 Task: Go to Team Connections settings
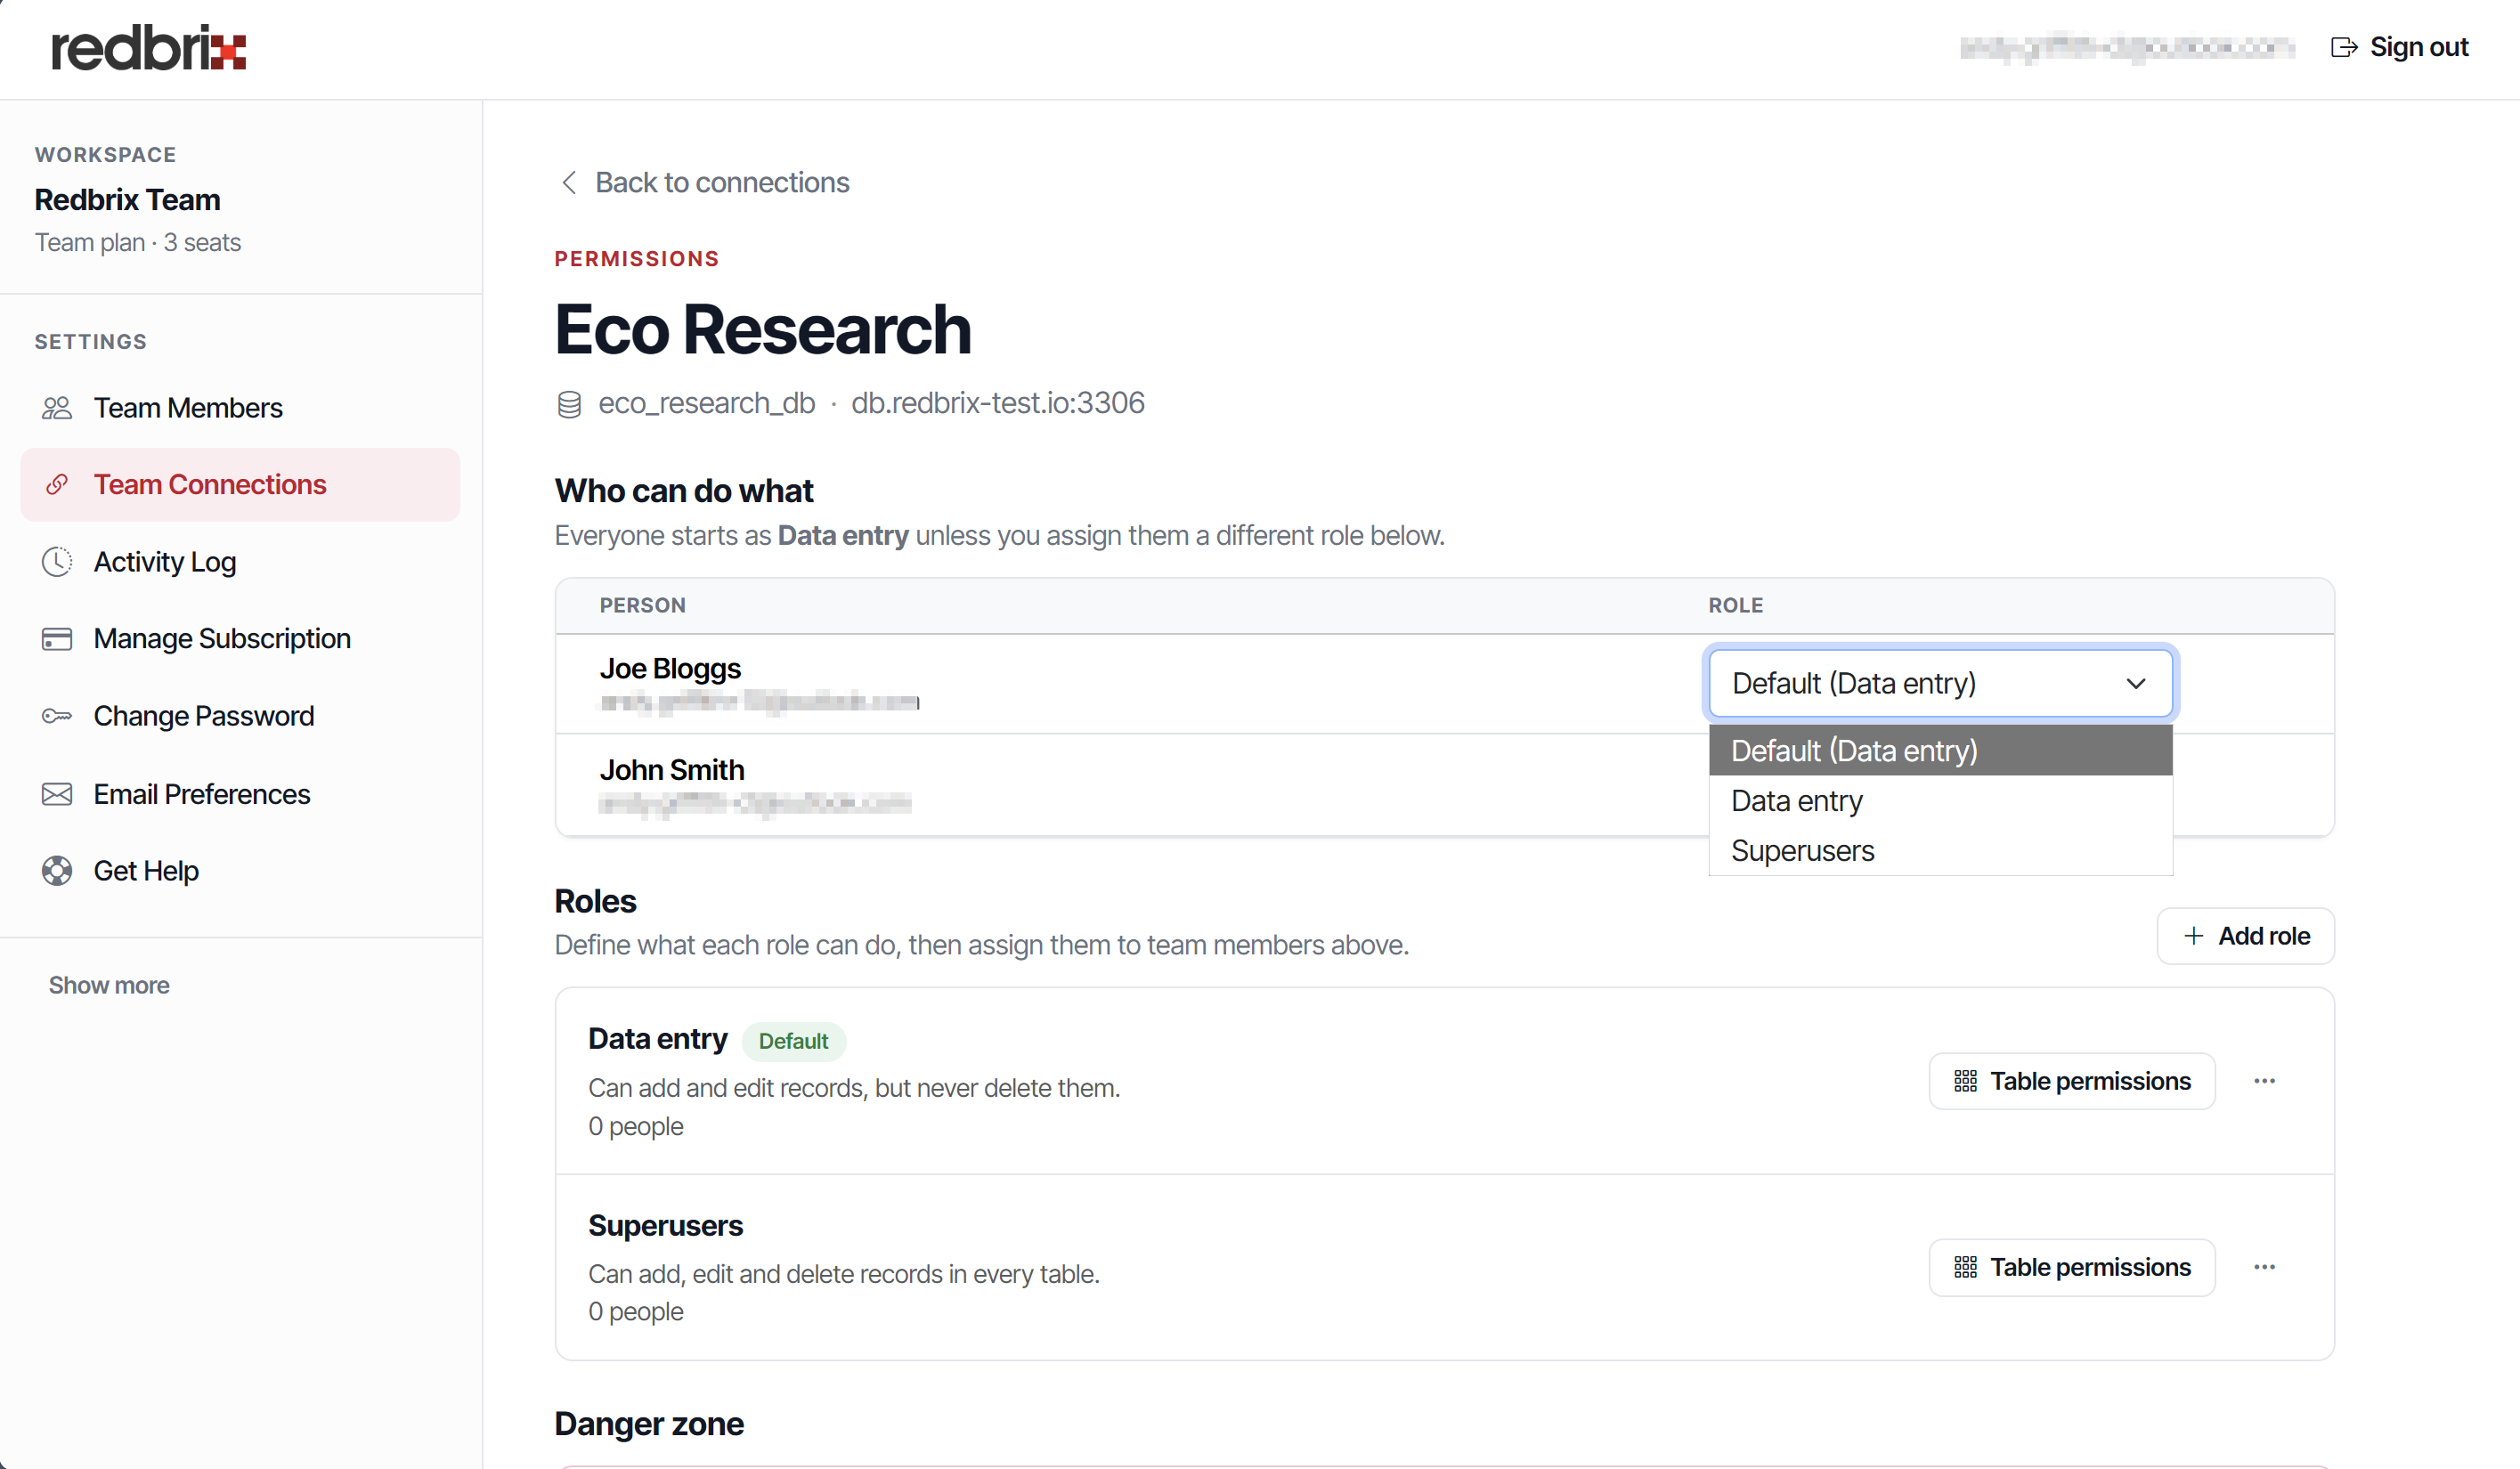[x=240, y=485]
